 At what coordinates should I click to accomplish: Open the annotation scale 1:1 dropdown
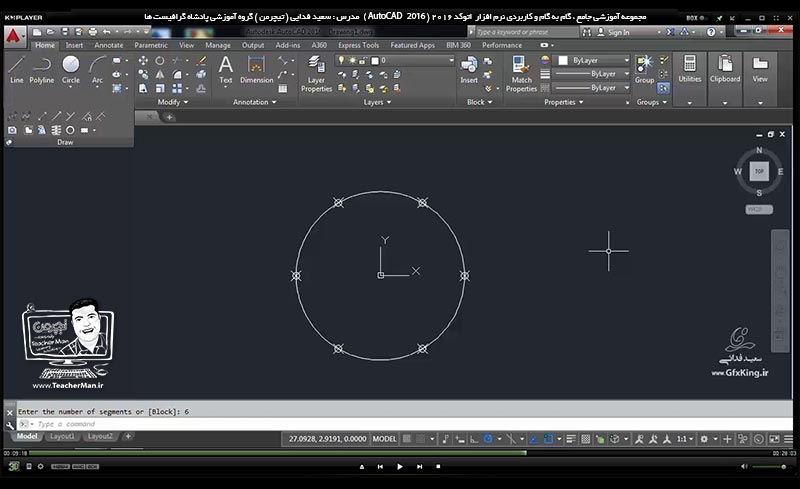(685, 439)
